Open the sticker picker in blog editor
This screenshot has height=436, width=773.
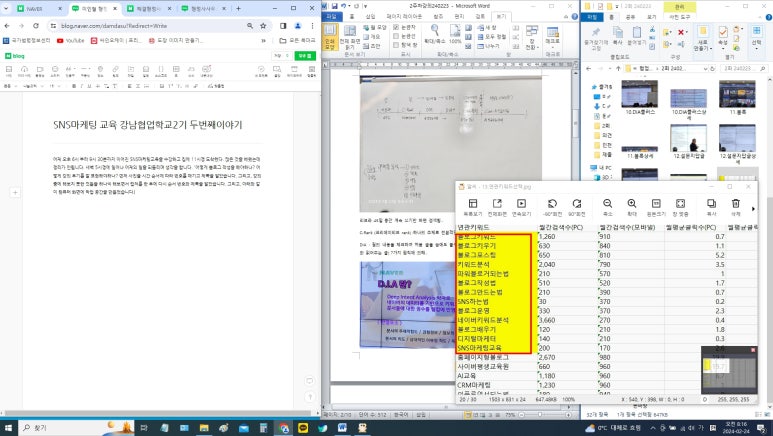click(x=55, y=71)
